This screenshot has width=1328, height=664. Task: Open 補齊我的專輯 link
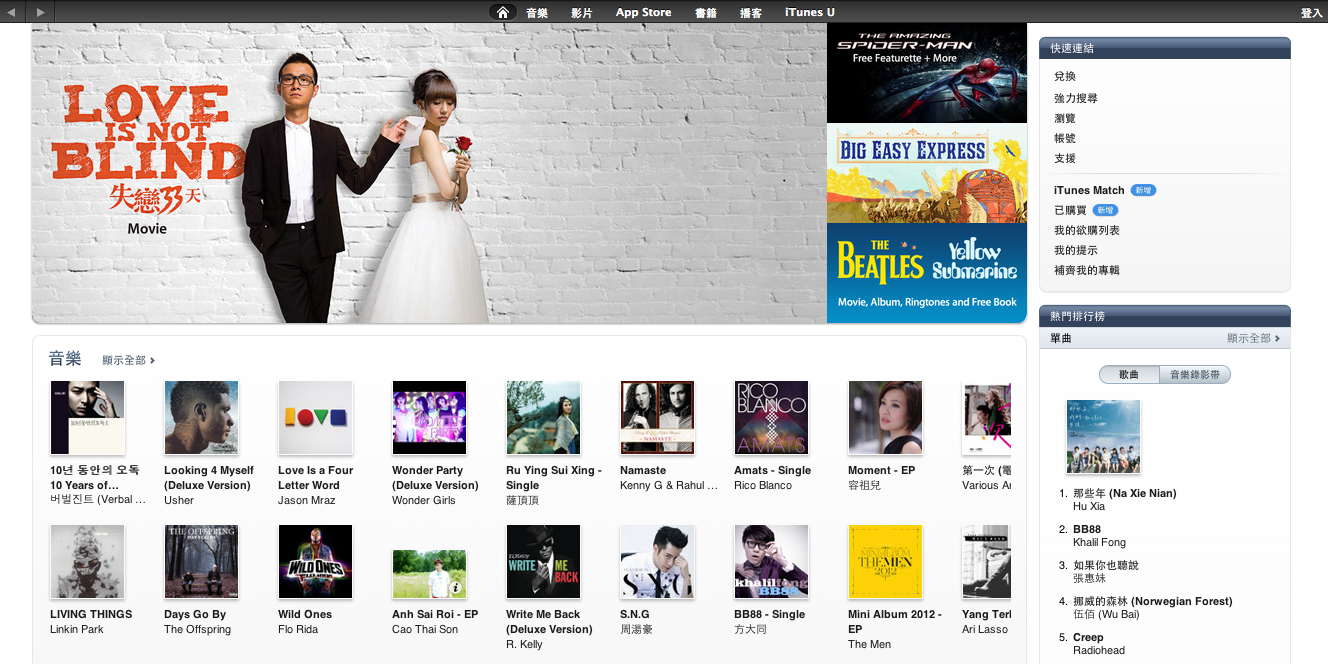click(1087, 270)
